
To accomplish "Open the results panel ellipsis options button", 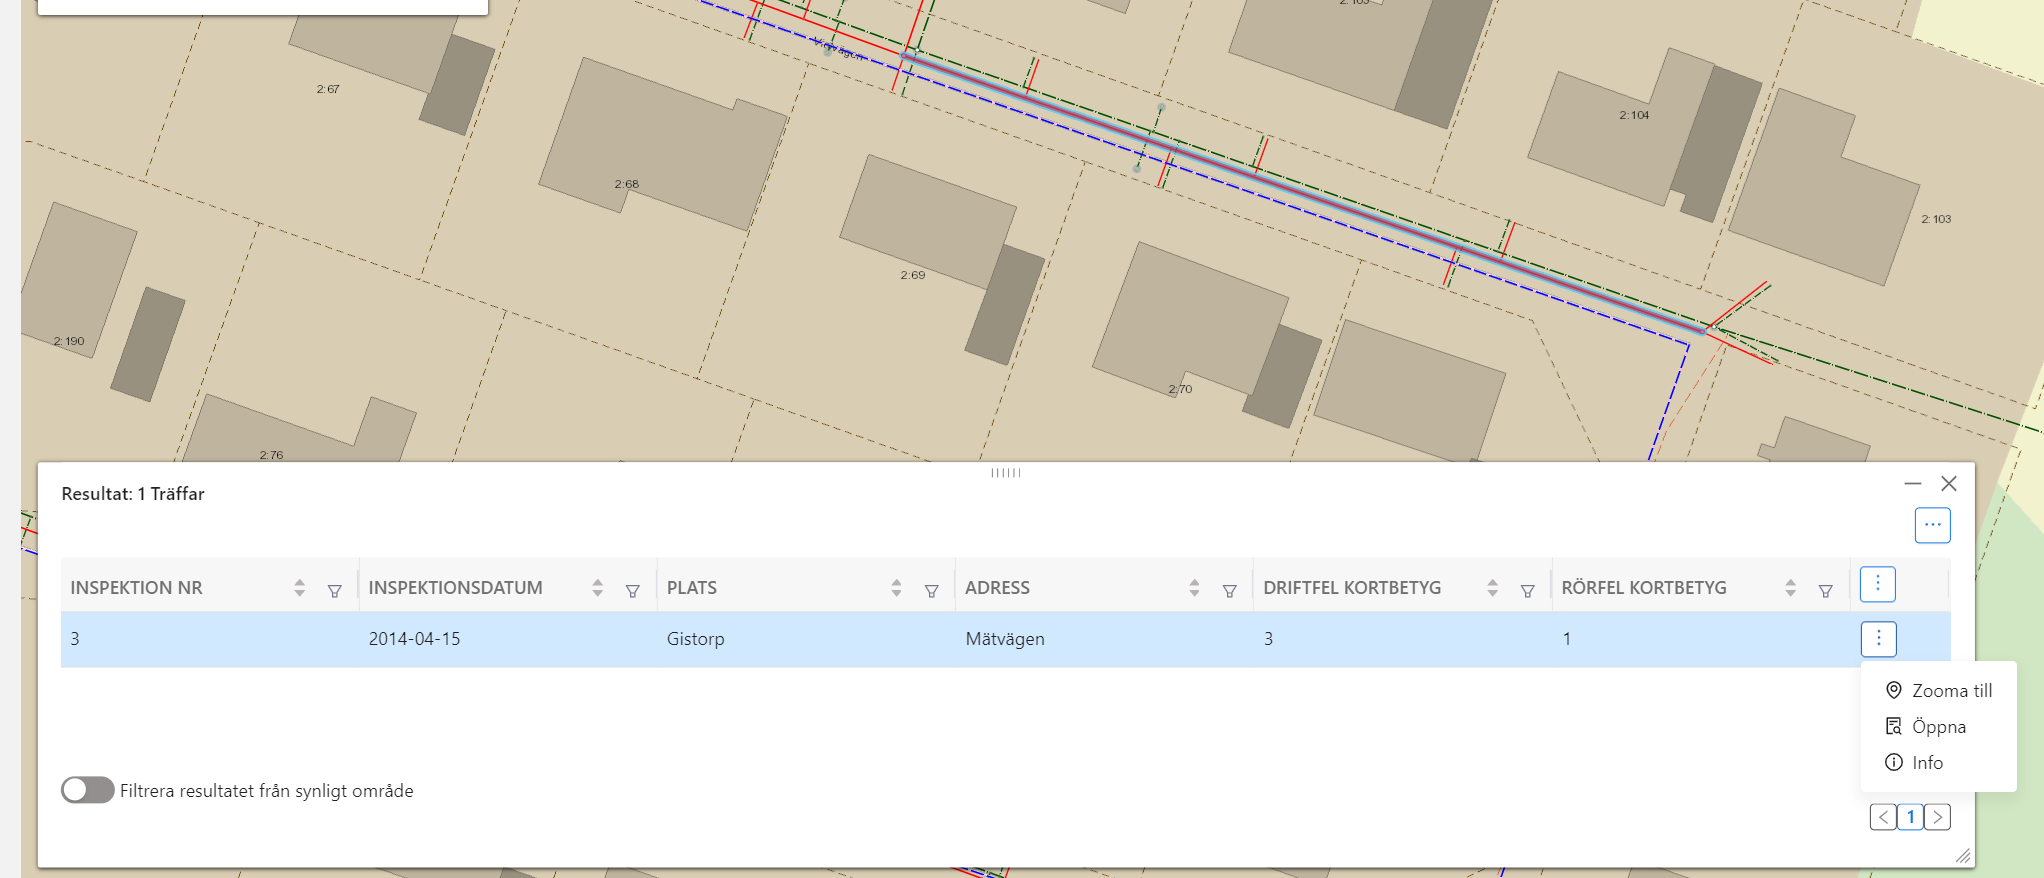I will pos(1932,525).
